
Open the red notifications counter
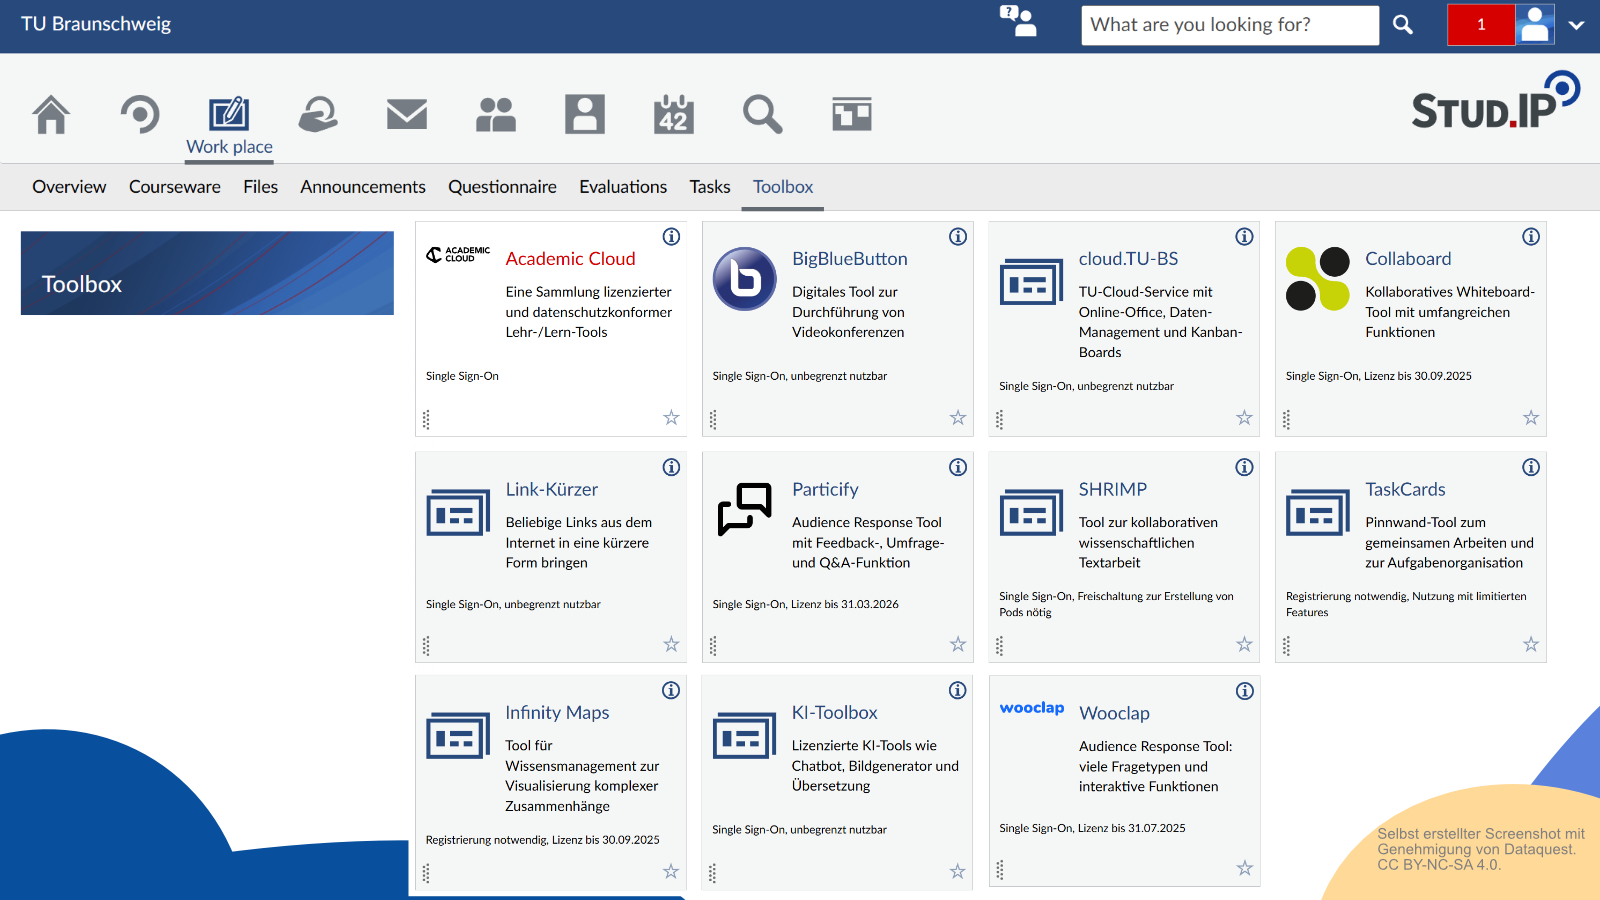click(x=1480, y=25)
